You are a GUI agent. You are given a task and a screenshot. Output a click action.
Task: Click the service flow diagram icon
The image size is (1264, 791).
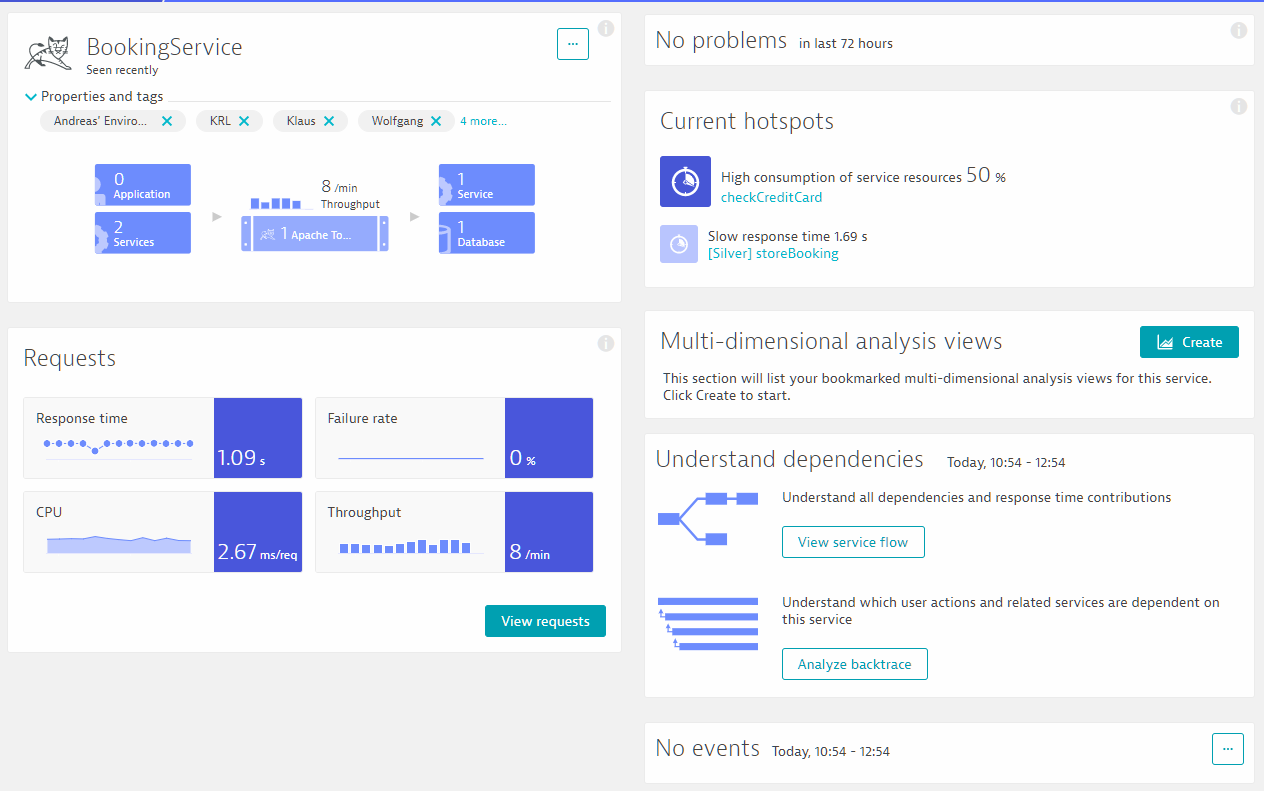pyautogui.click(x=708, y=518)
